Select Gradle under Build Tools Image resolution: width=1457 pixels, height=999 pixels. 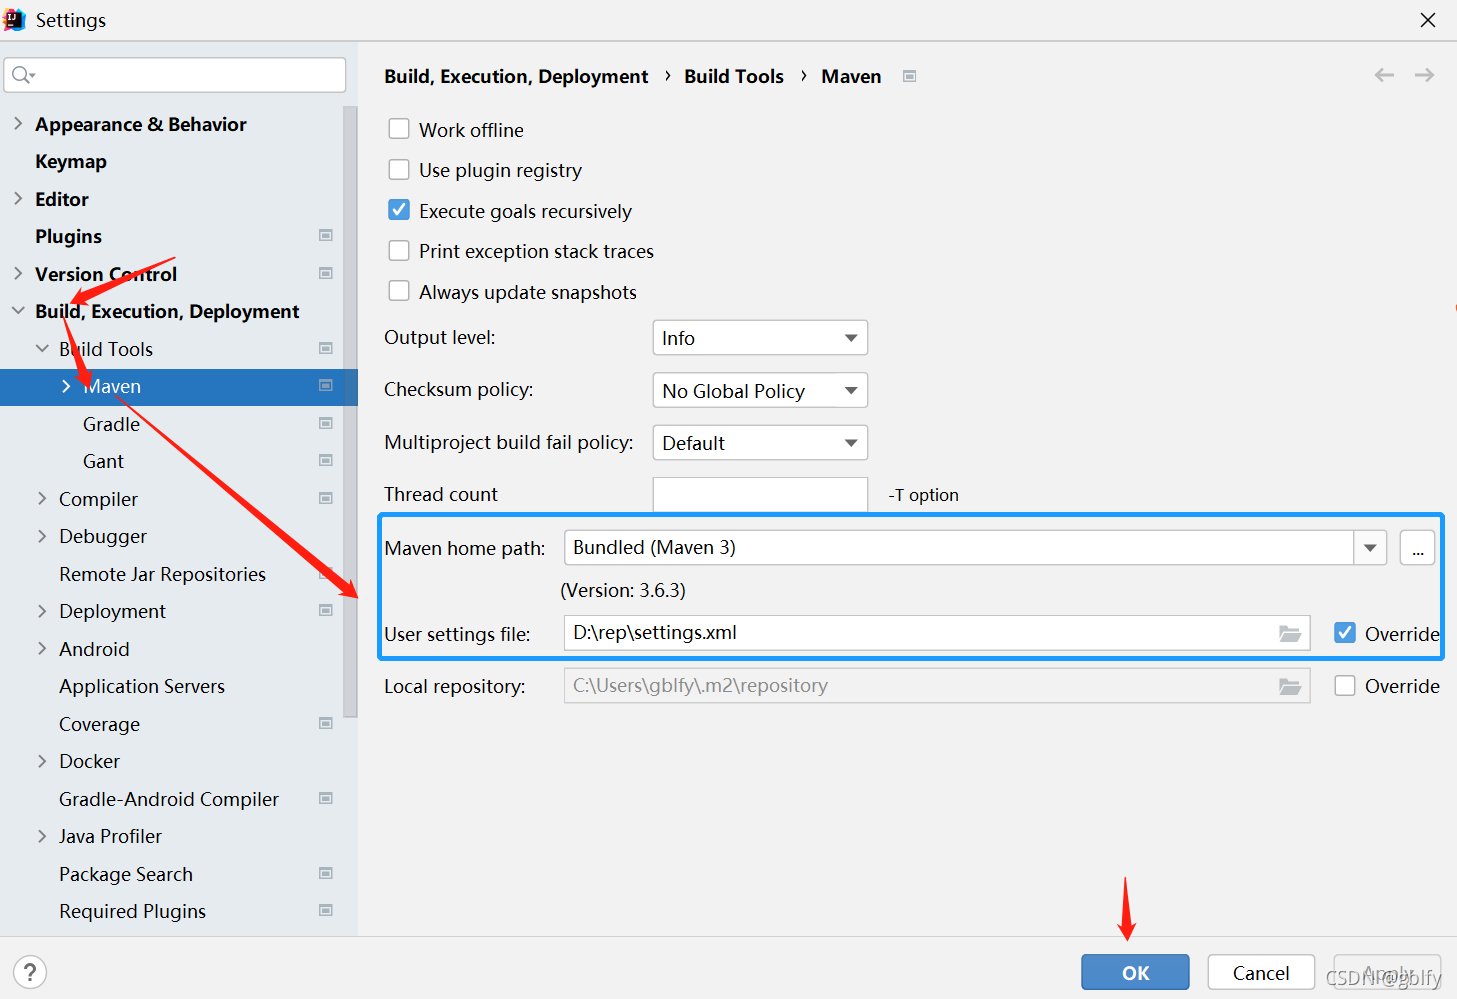(x=111, y=424)
